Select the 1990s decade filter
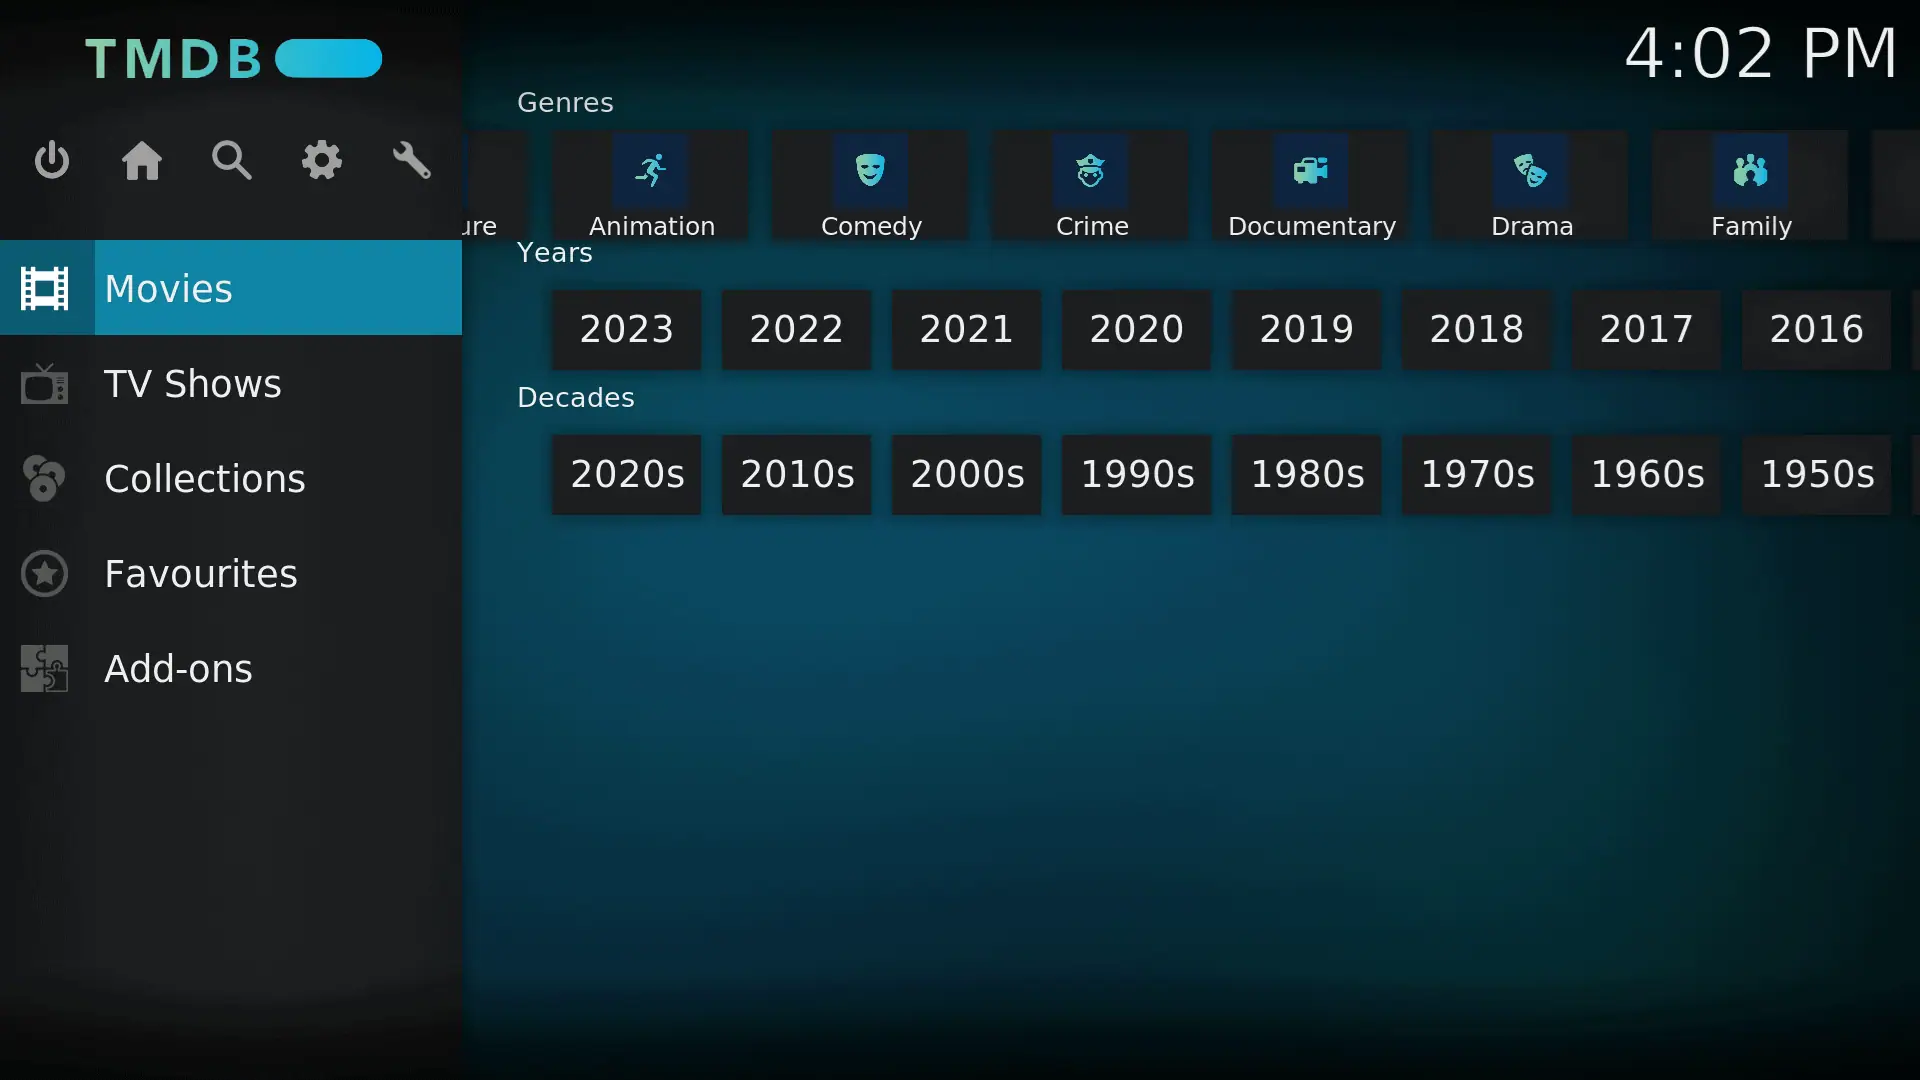1920x1080 pixels. click(x=1137, y=473)
